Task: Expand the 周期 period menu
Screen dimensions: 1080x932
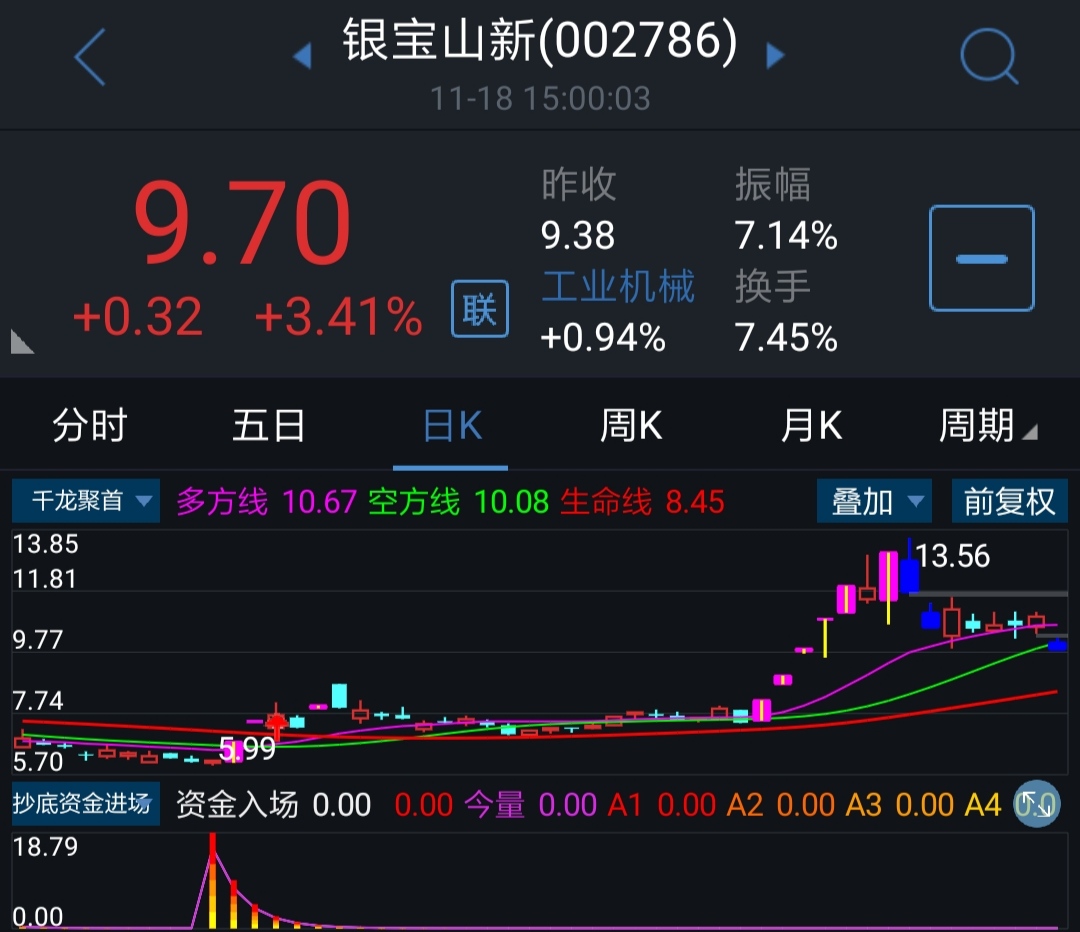Action: pos(986,427)
